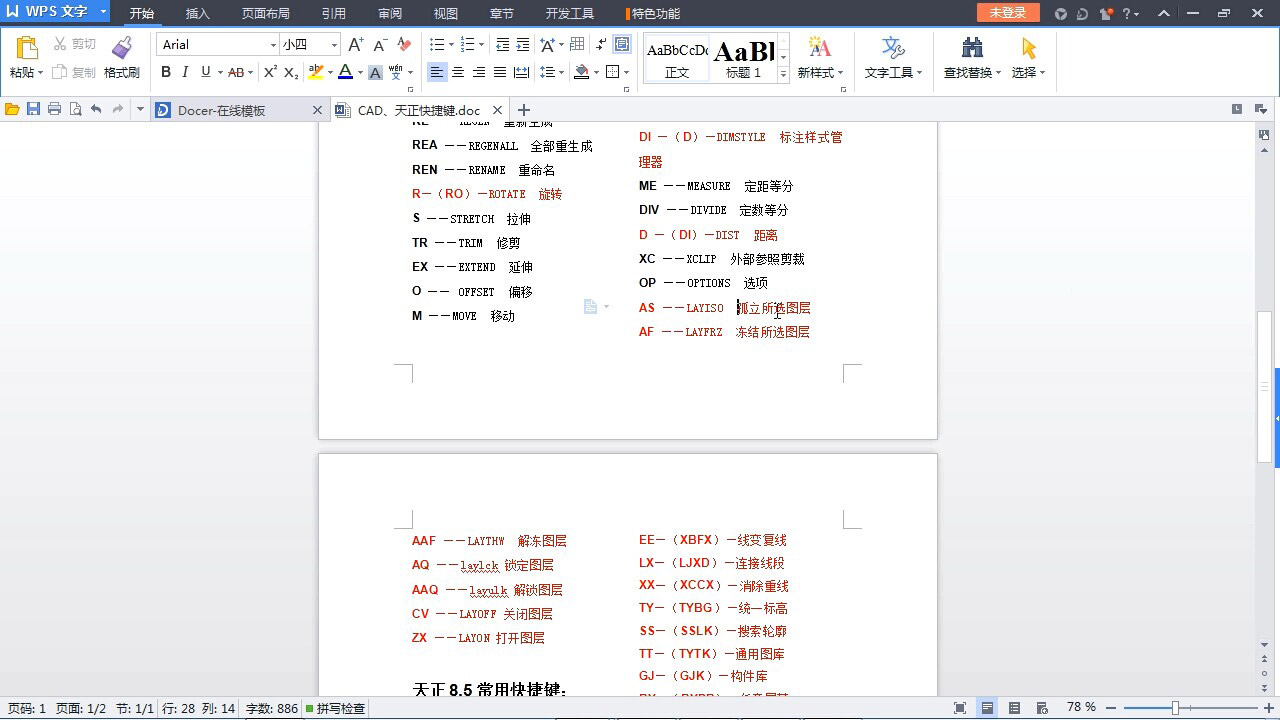Click the 未登录 login button
Image resolution: width=1280 pixels, height=720 pixels.
click(x=1008, y=13)
